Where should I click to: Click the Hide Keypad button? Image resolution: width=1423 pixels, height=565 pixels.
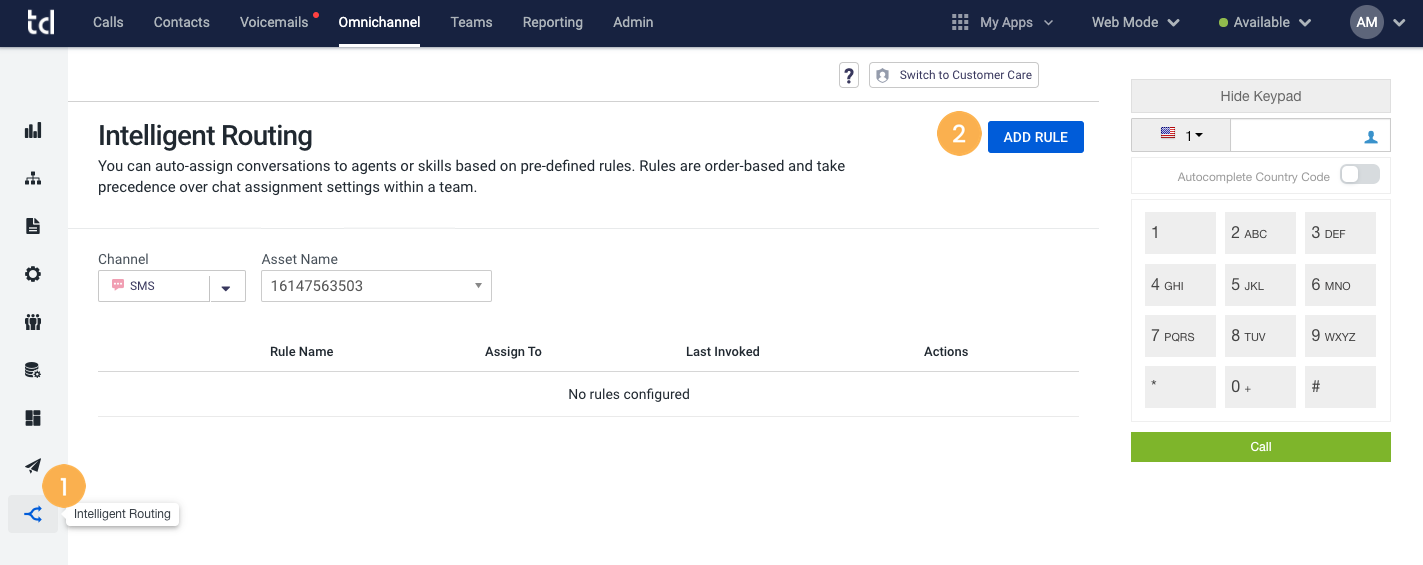pyautogui.click(x=1261, y=96)
